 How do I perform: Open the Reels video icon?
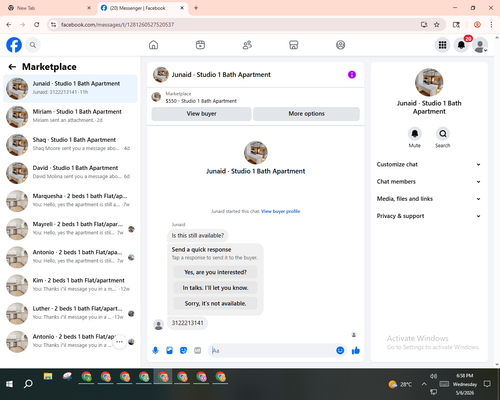pyautogui.click(x=200, y=45)
